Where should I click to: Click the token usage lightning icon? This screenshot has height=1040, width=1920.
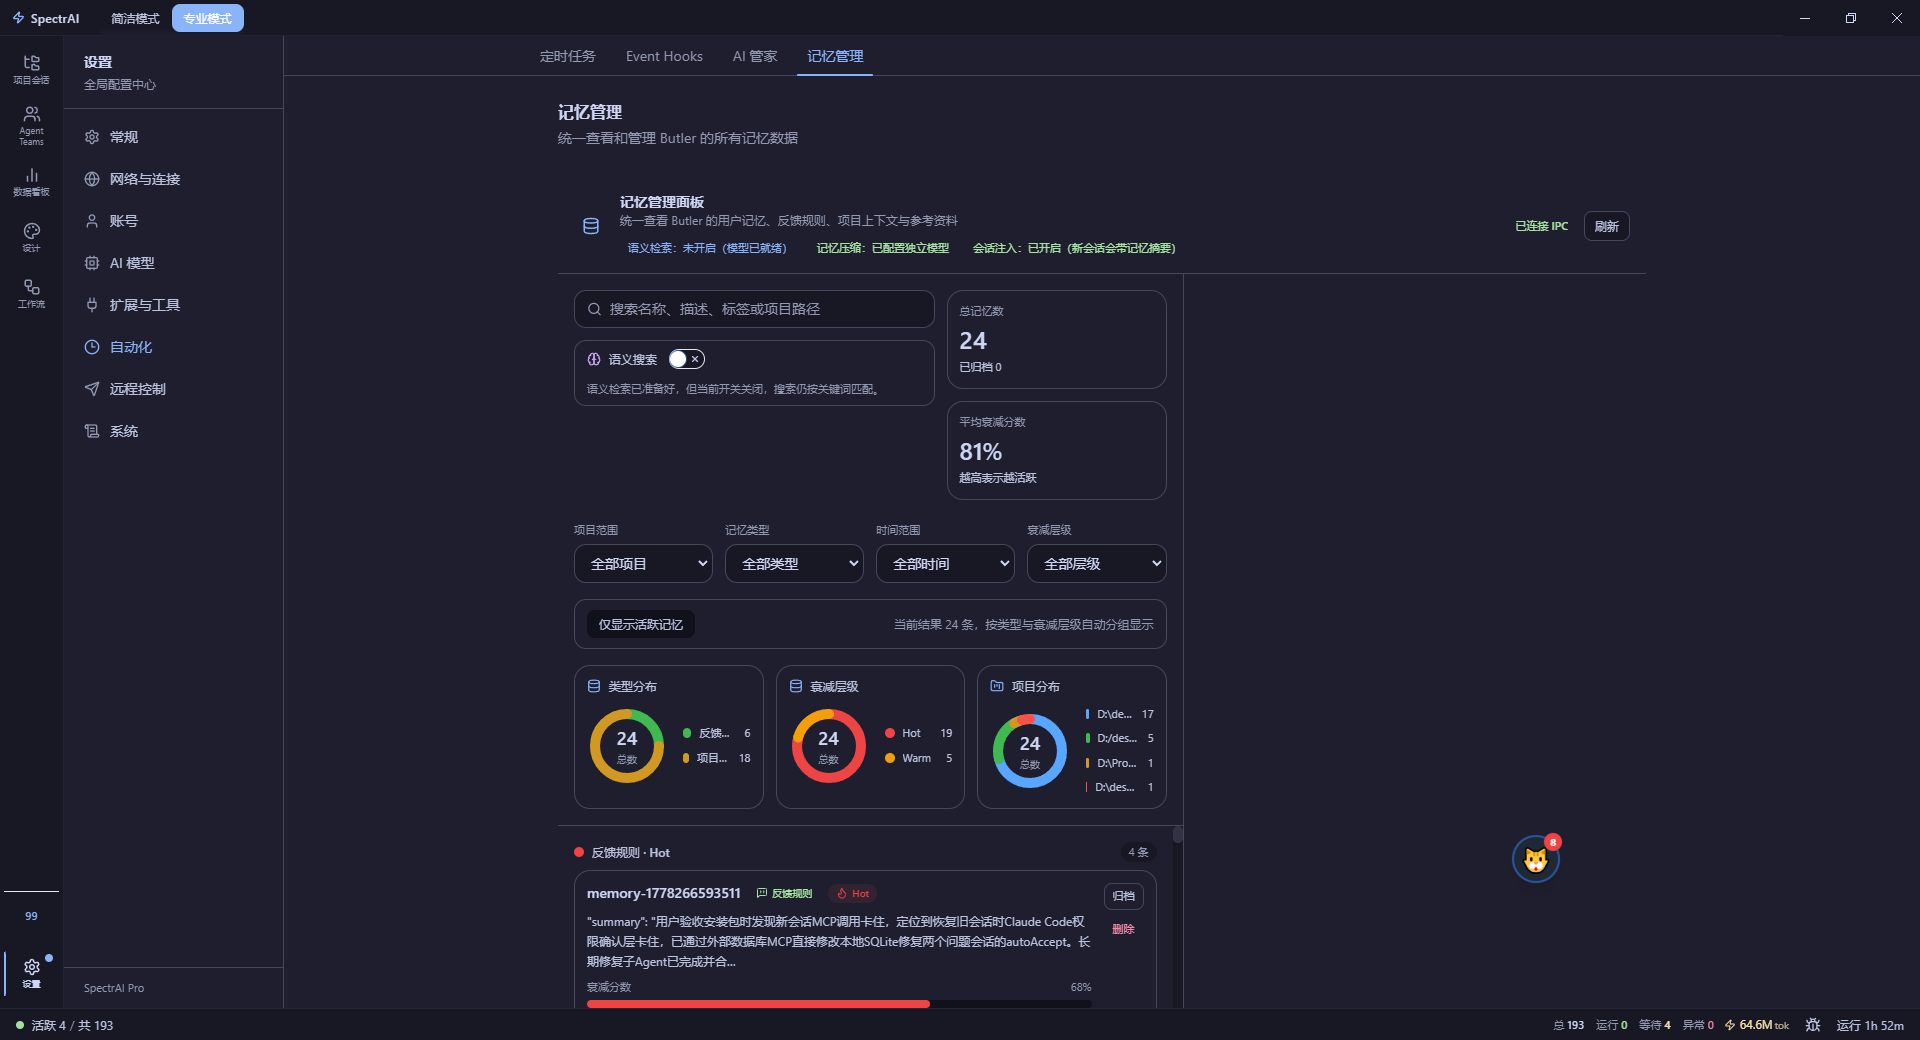pyautogui.click(x=1729, y=1025)
